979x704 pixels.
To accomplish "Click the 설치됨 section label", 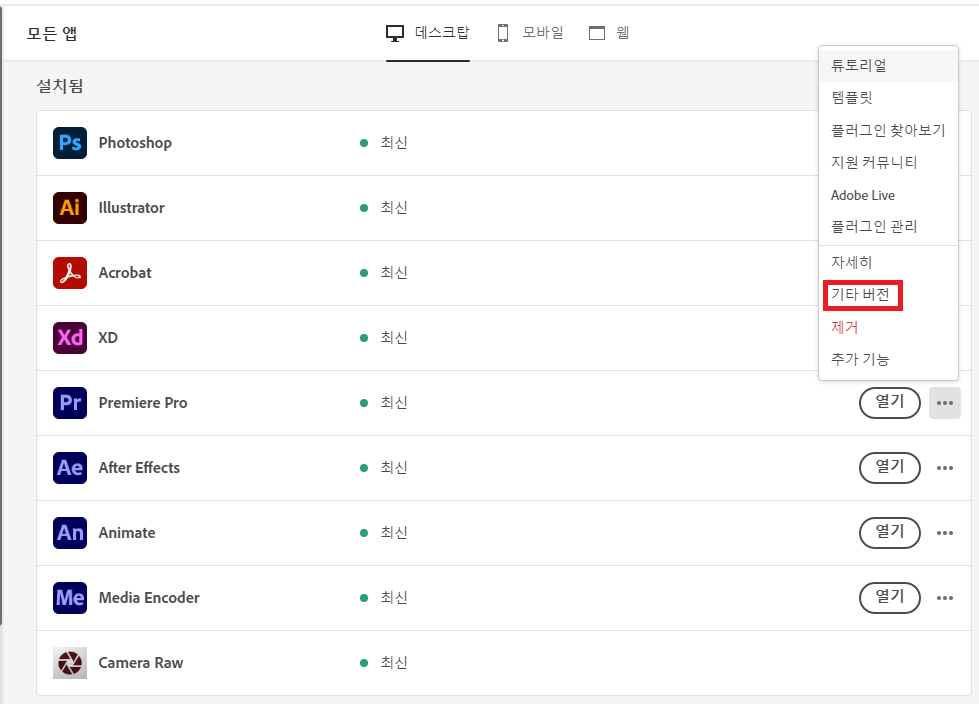I will coord(60,86).
